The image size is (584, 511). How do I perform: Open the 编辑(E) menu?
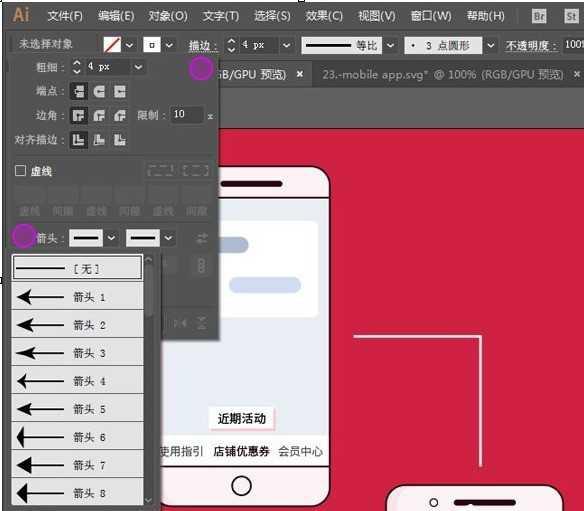[116, 16]
